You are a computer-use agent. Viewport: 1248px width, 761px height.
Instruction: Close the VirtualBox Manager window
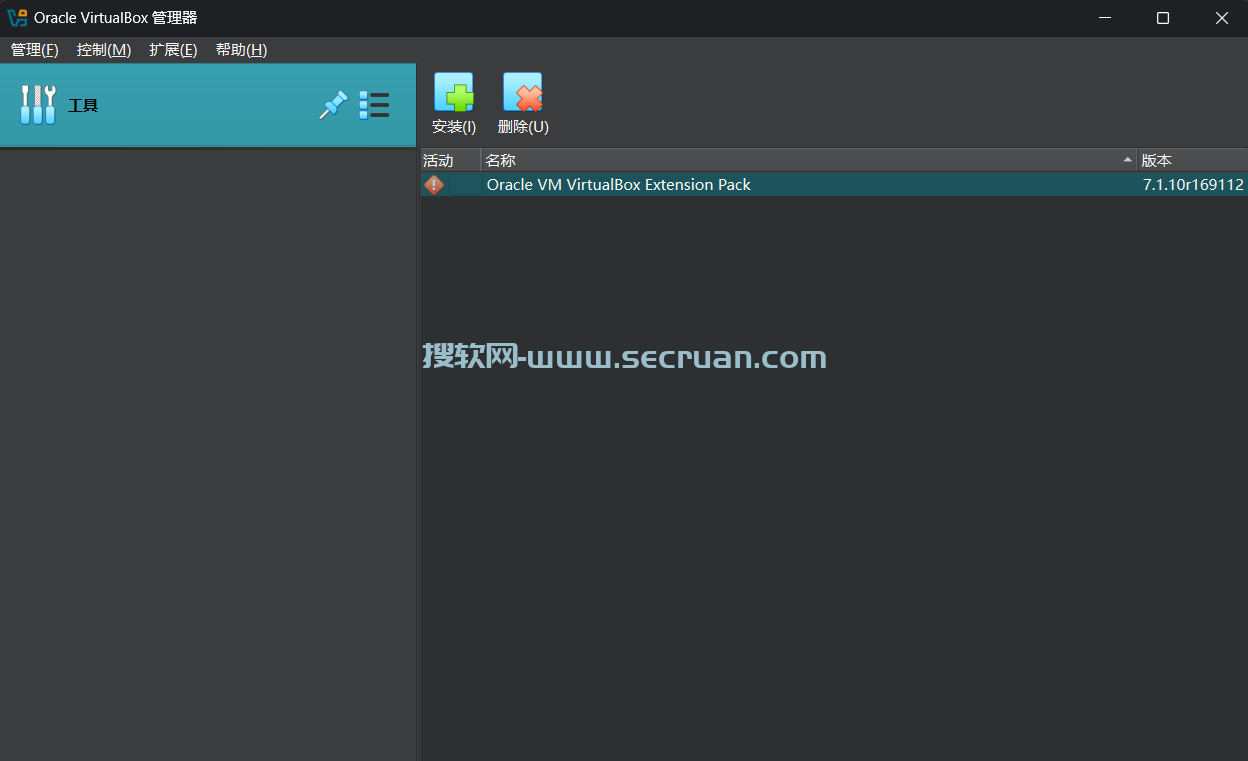pos(1221,18)
